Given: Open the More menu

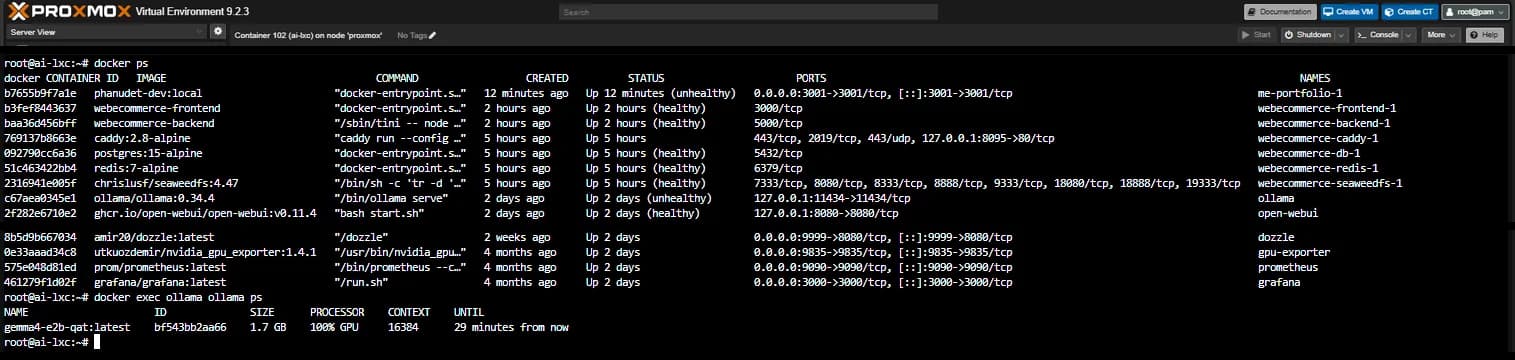Looking at the screenshot, I should 1441,35.
